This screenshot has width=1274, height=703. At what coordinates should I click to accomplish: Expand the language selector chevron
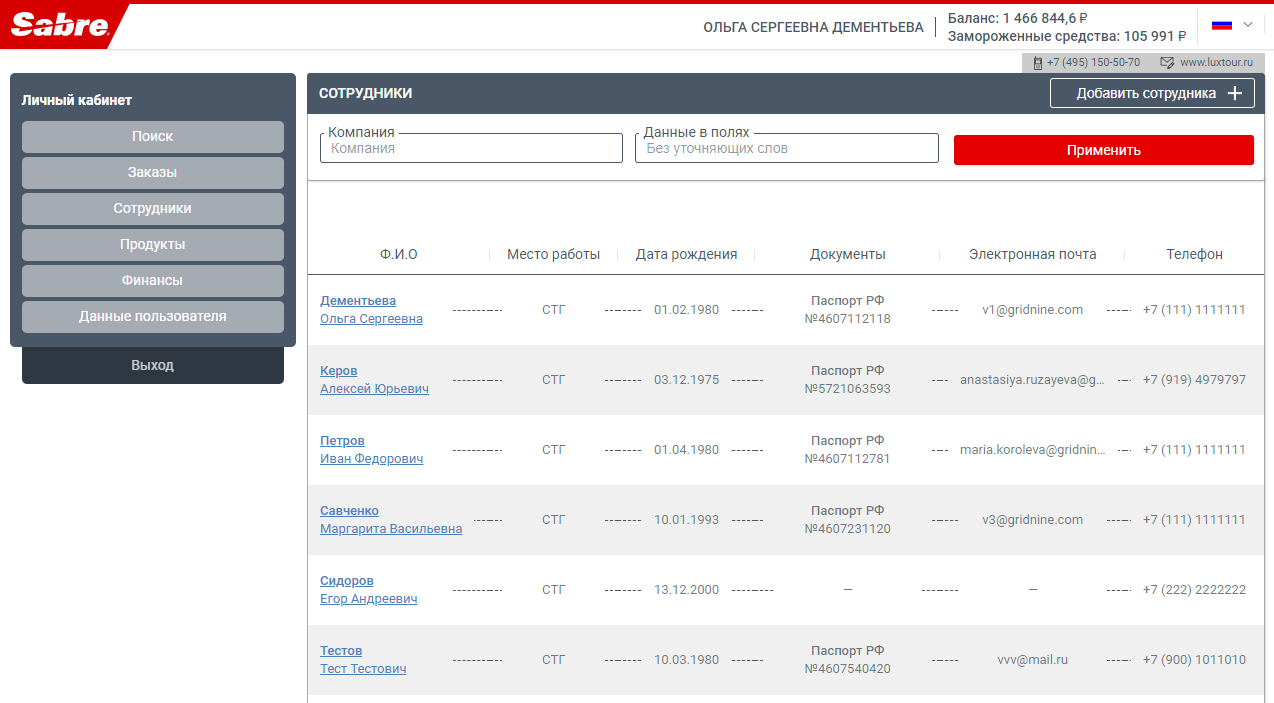[1248, 25]
